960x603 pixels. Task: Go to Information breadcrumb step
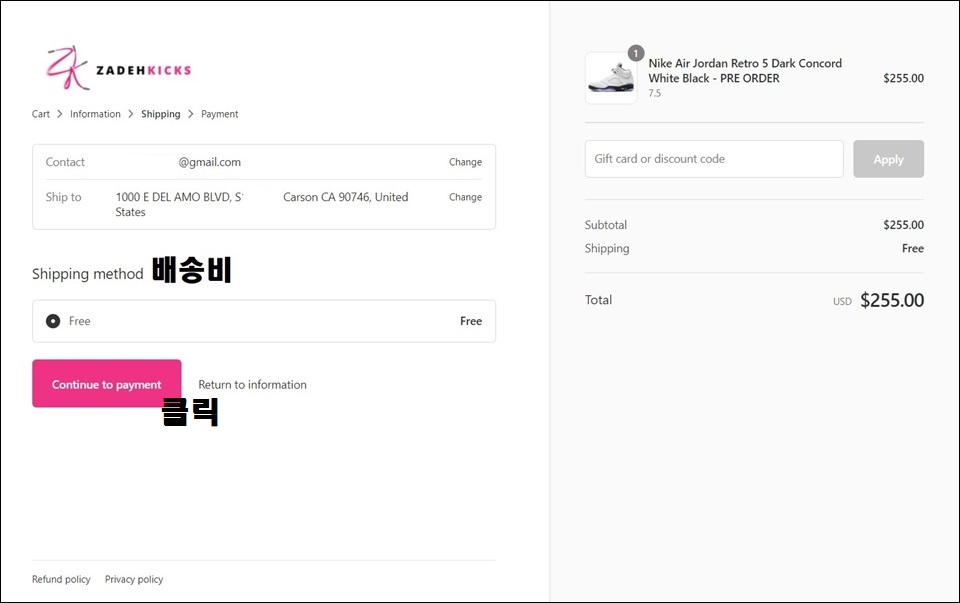(x=95, y=114)
